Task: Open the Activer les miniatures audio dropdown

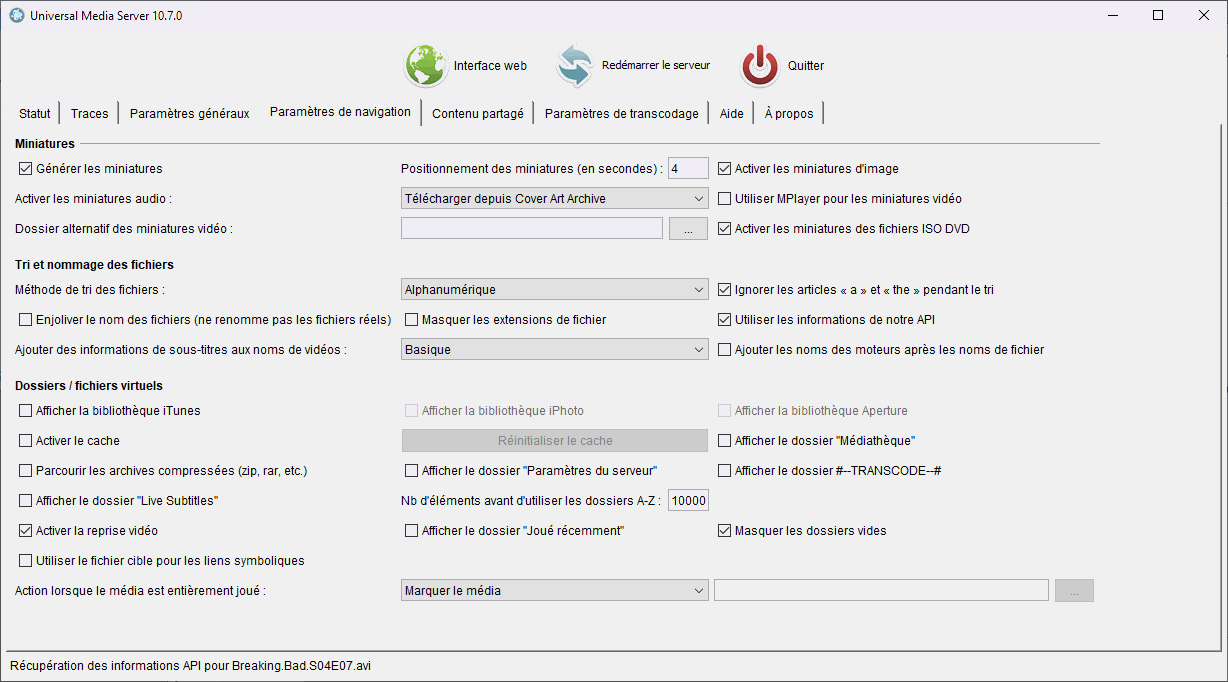Action: (554, 199)
